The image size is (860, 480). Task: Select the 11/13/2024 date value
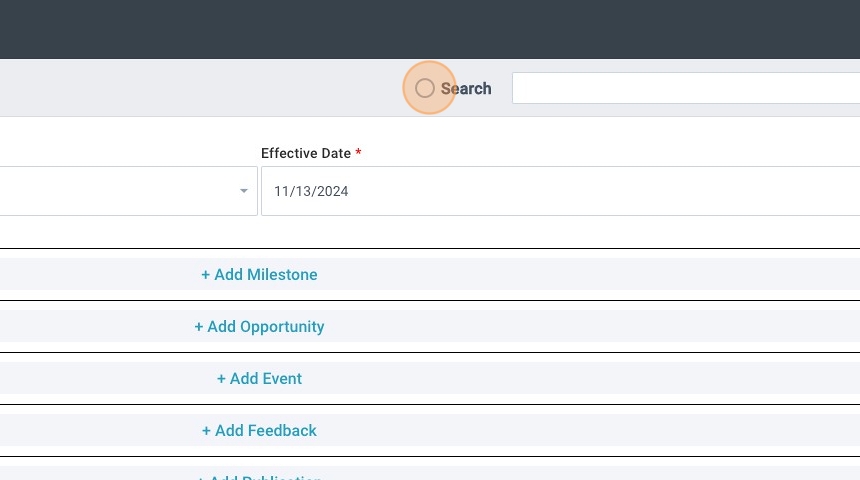click(311, 191)
